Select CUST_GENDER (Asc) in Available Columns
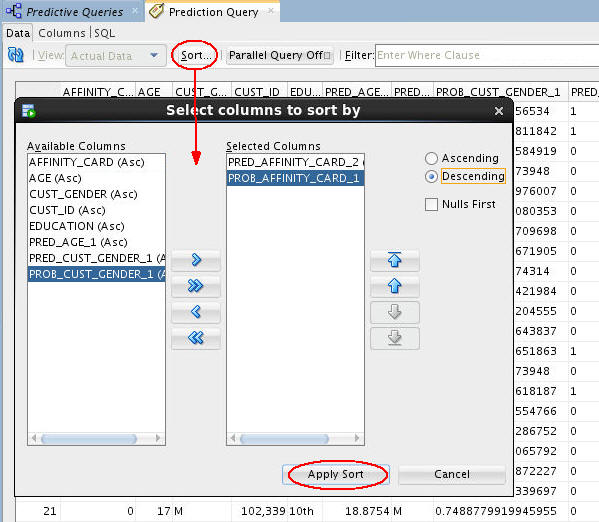 click(96, 194)
